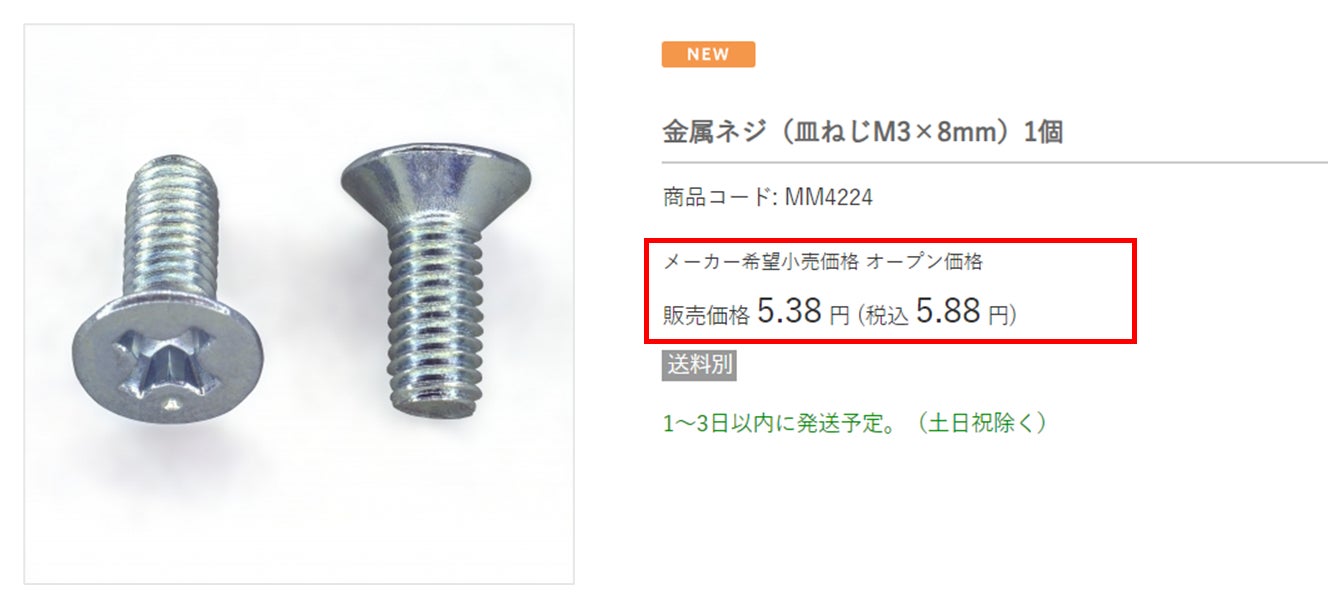Click the tax-included price 5.88
Screen dimensions: 1328x601
[x=948, y=312]
